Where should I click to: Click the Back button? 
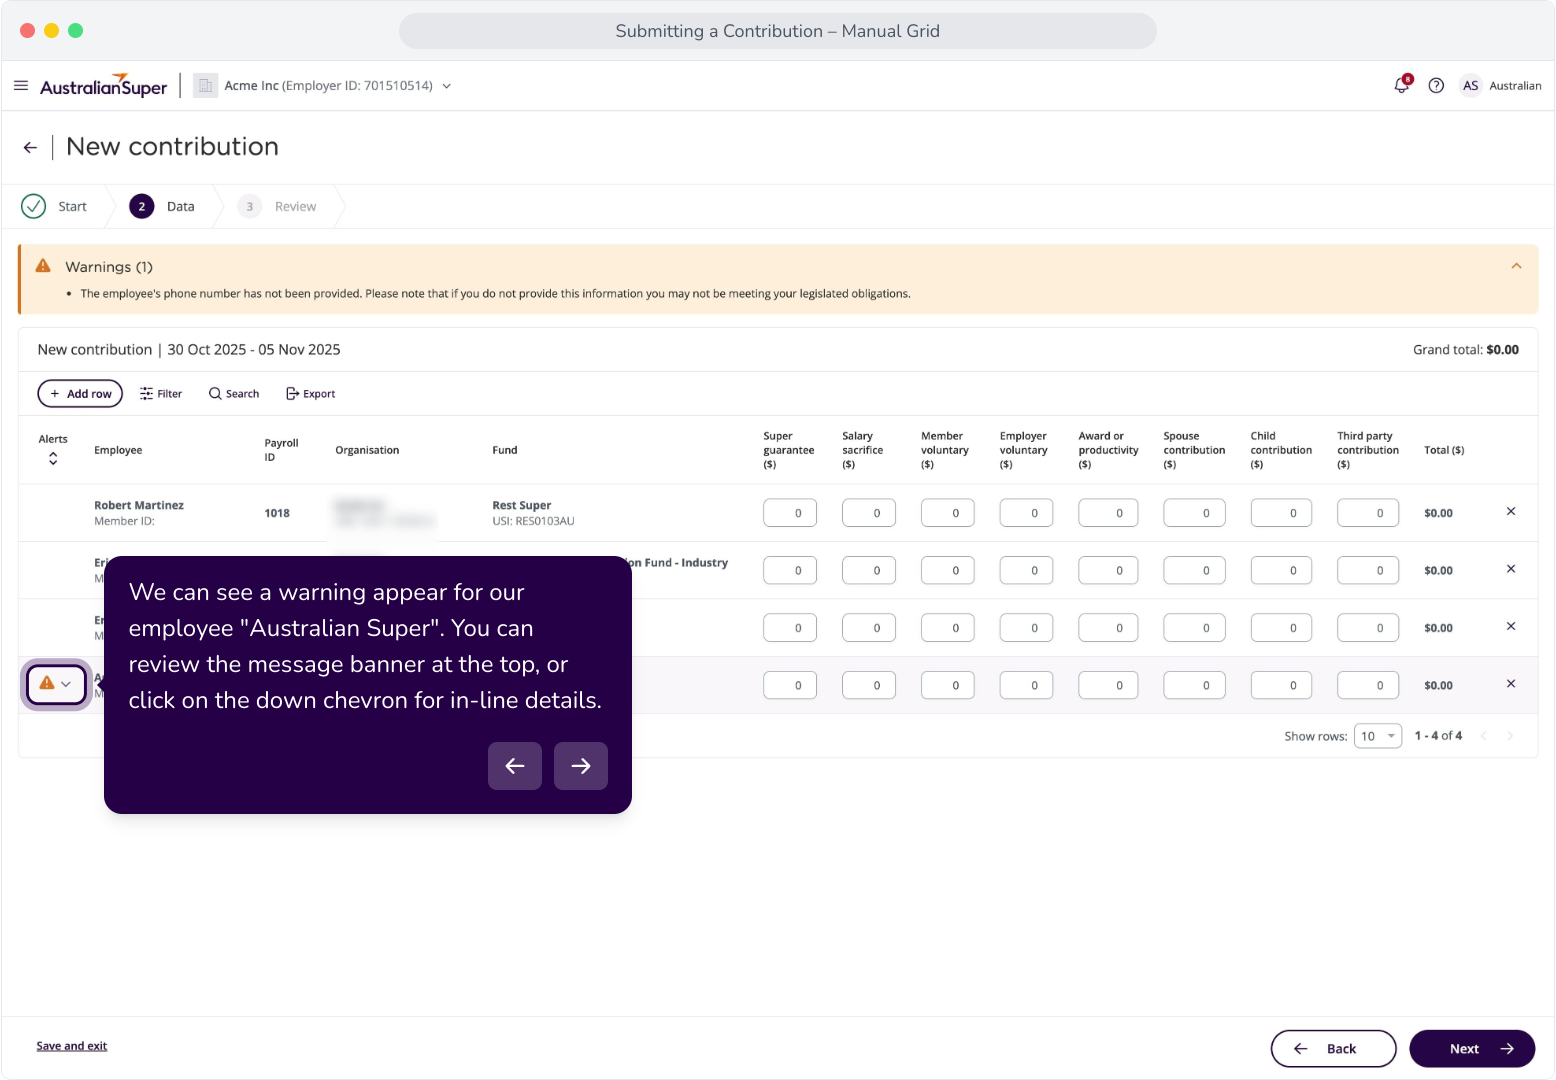point(1333,1049)
